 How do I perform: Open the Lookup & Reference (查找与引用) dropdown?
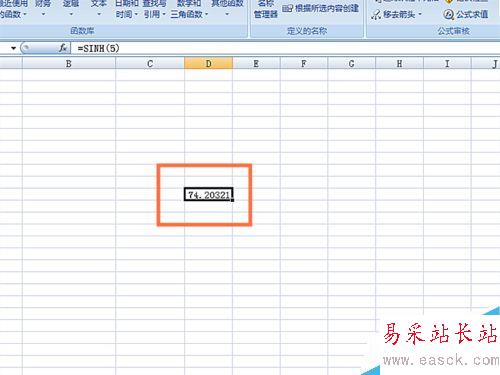click(154, 9)
